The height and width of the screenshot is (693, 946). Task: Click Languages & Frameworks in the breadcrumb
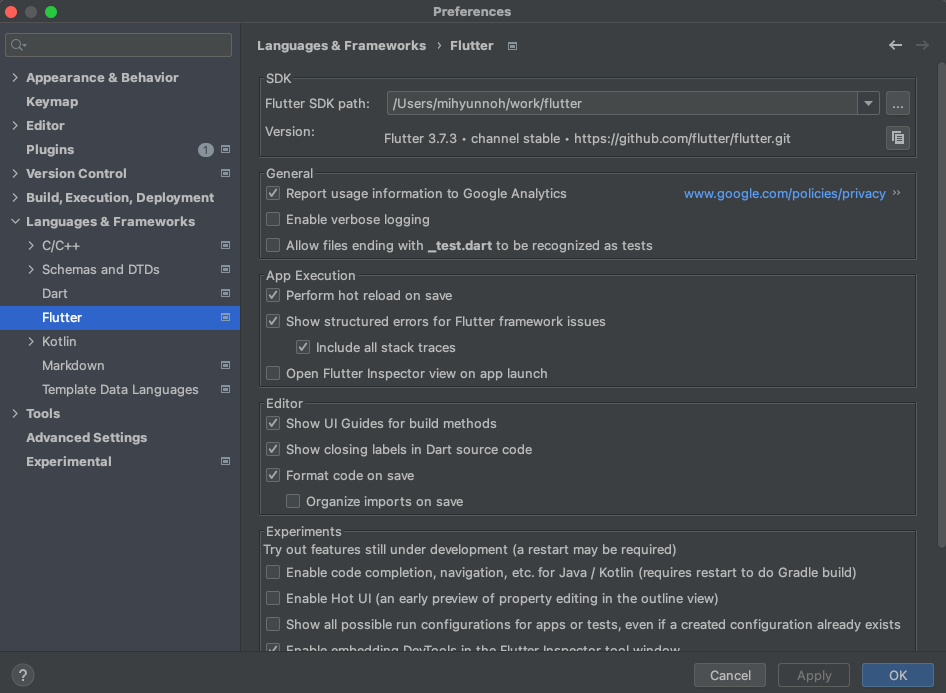341,46
